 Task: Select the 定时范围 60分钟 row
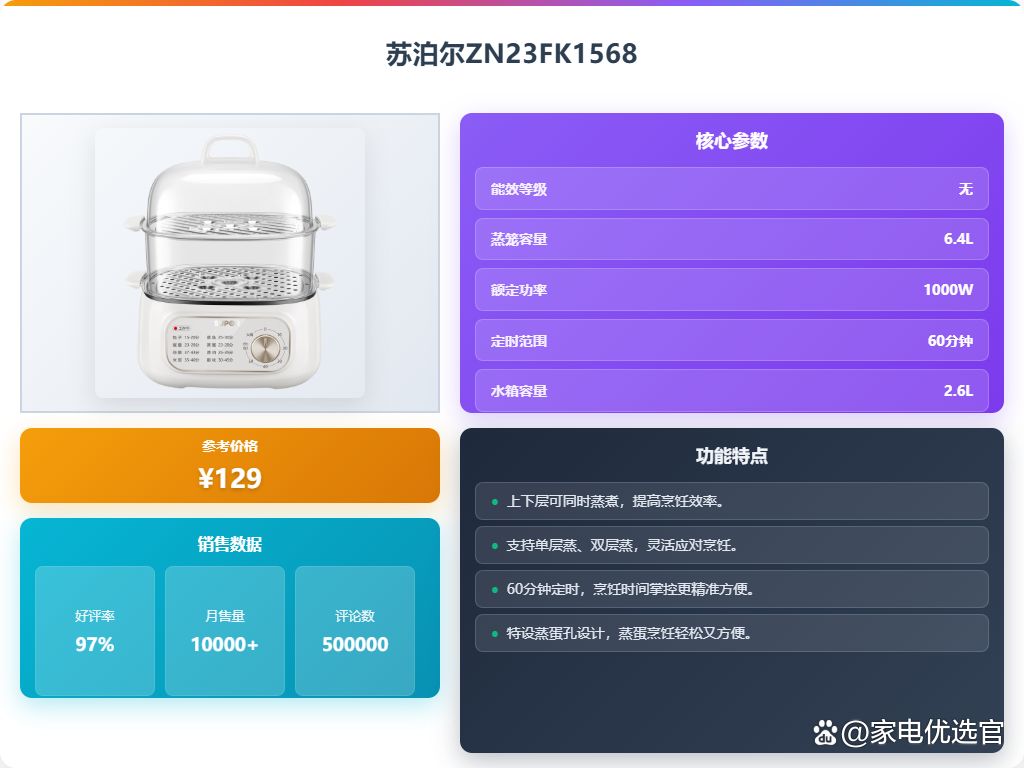pyautogui.click(x=731, y=340)
